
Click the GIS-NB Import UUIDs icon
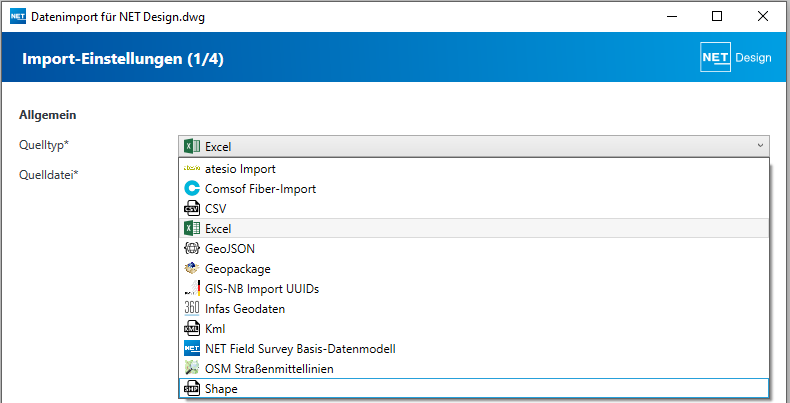pyautogui.click(x=192, y=289)
